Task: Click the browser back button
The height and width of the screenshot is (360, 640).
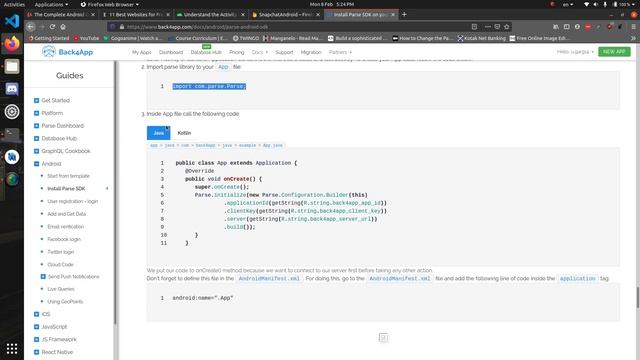Action: coord(31,27)
